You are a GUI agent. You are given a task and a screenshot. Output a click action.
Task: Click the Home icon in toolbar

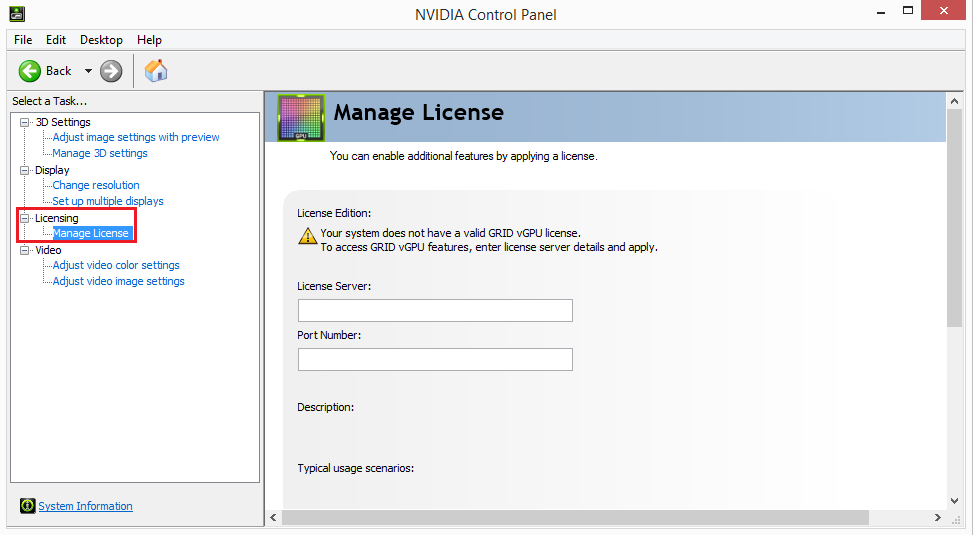156,71
